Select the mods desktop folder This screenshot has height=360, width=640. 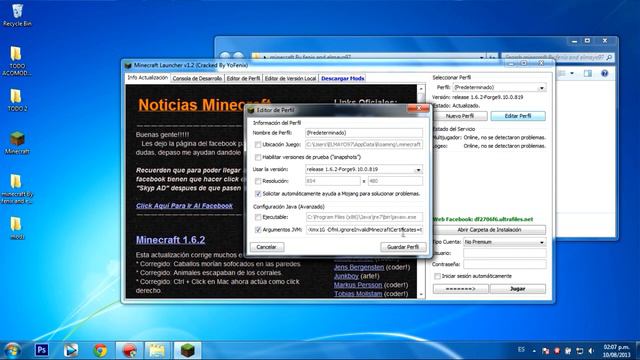pyautogui.click(x=17, y=228)
